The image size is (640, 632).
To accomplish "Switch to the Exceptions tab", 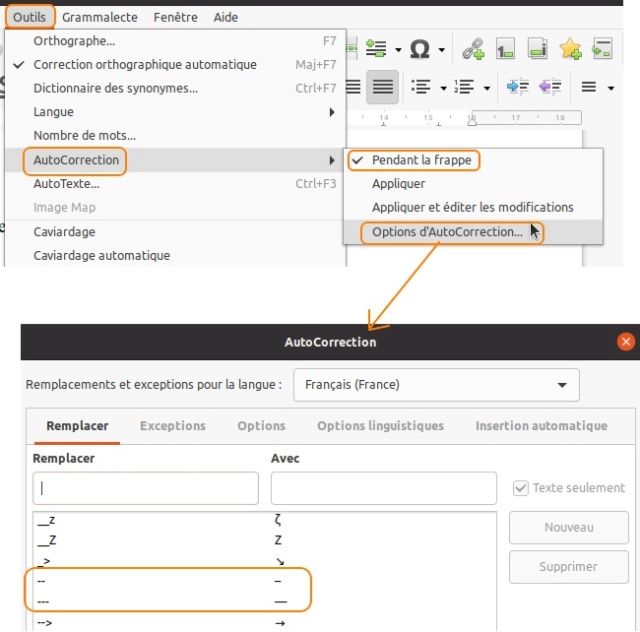I will [173, 426].
